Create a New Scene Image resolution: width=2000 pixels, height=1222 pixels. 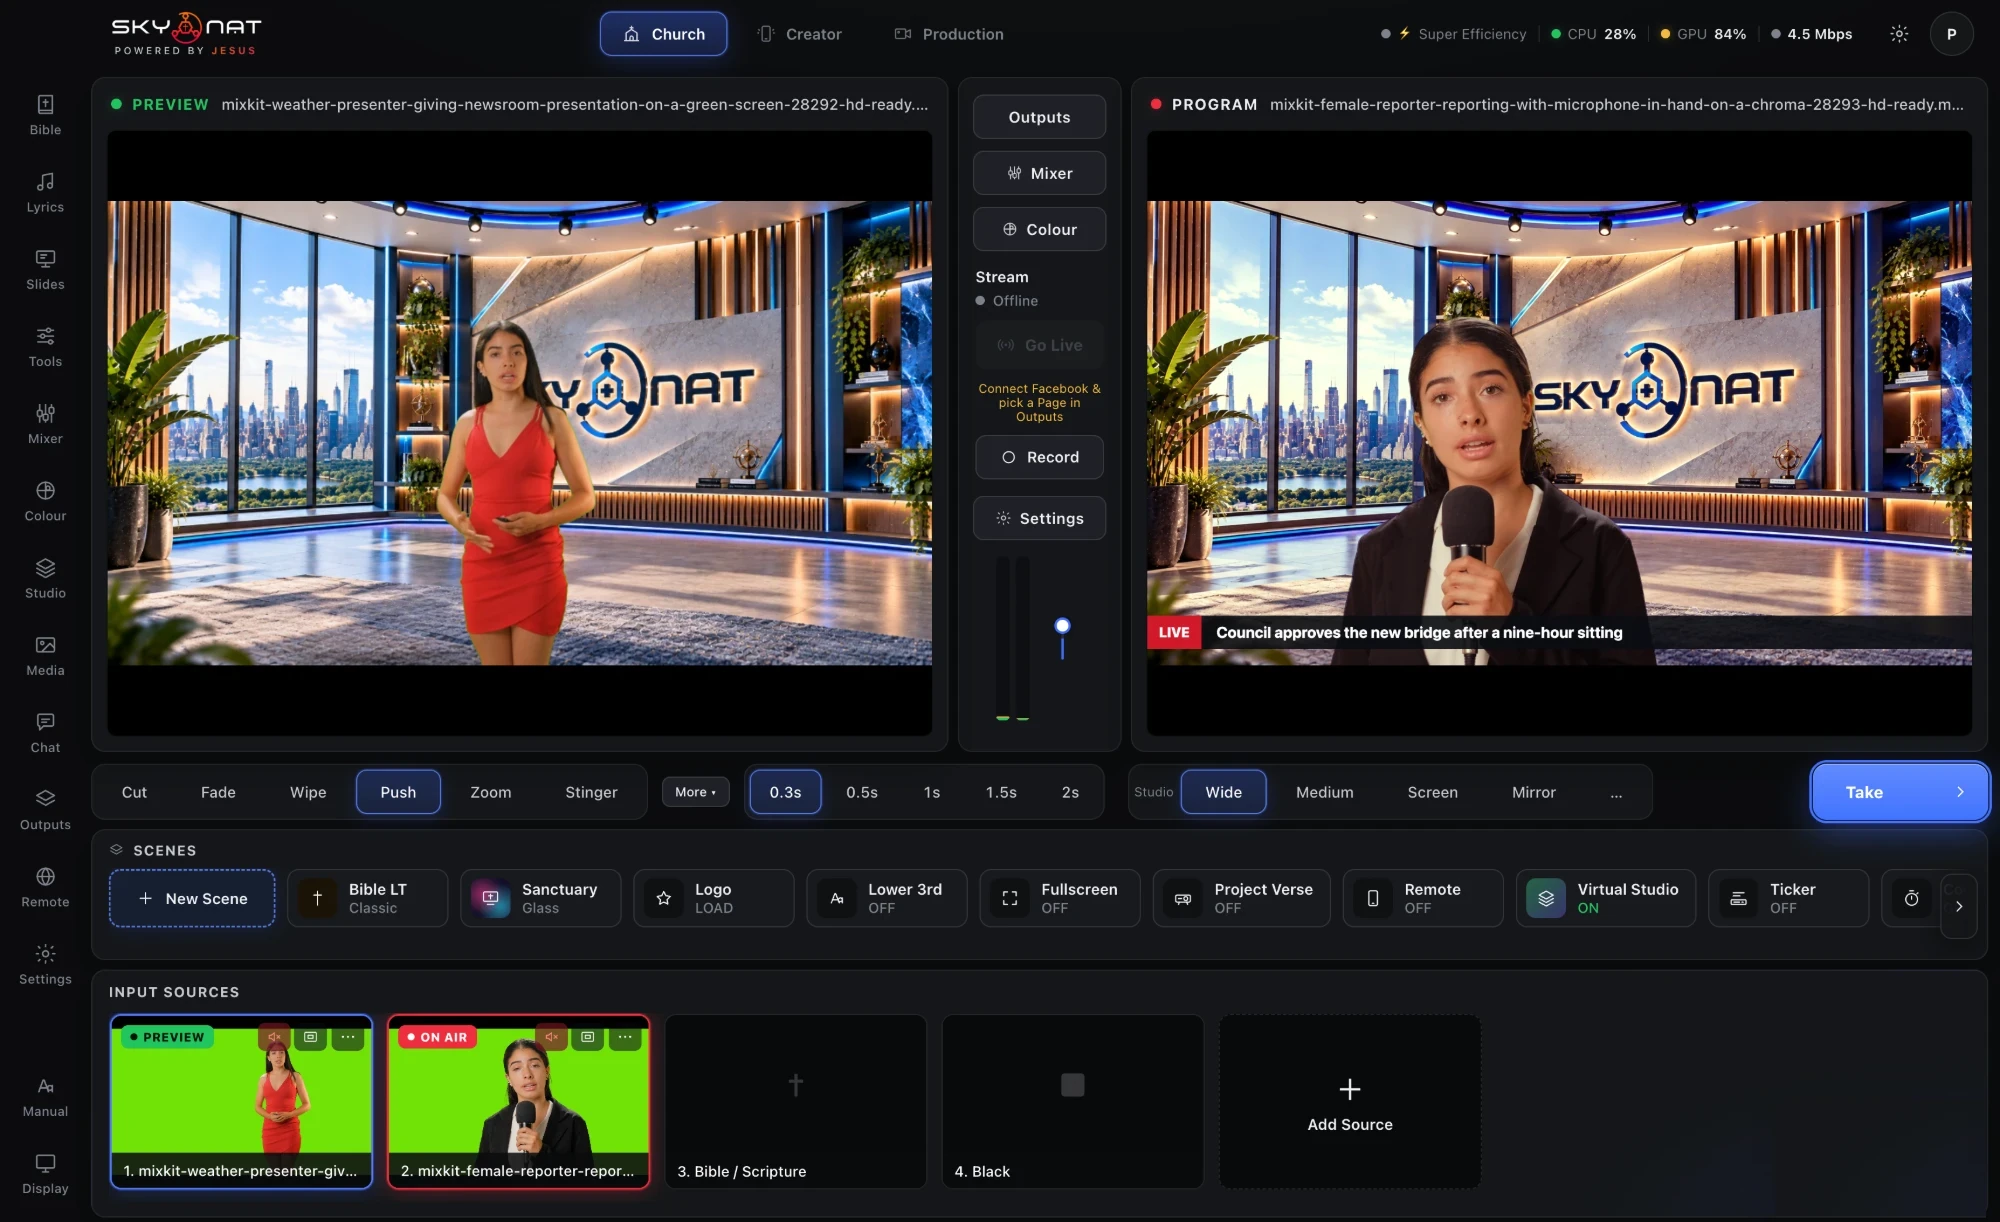click(x=192, y=898)
